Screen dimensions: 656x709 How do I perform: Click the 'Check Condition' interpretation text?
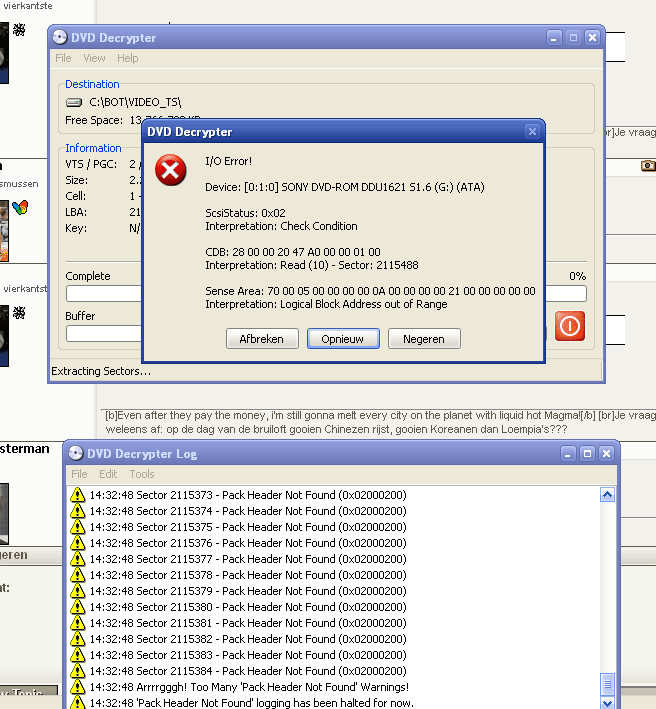coord(319,226)
